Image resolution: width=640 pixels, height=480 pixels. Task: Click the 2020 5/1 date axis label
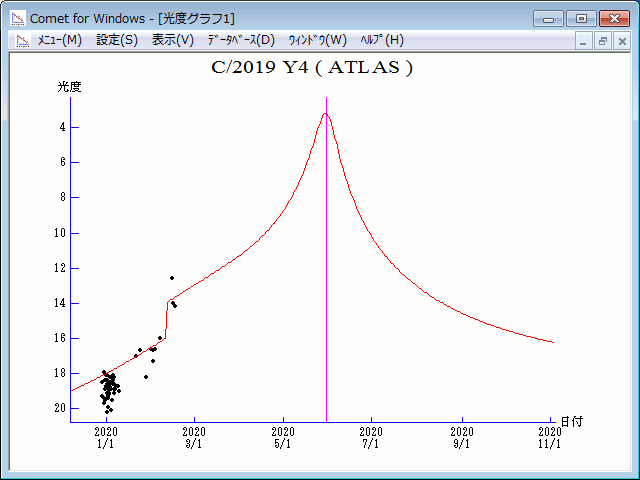283,438
